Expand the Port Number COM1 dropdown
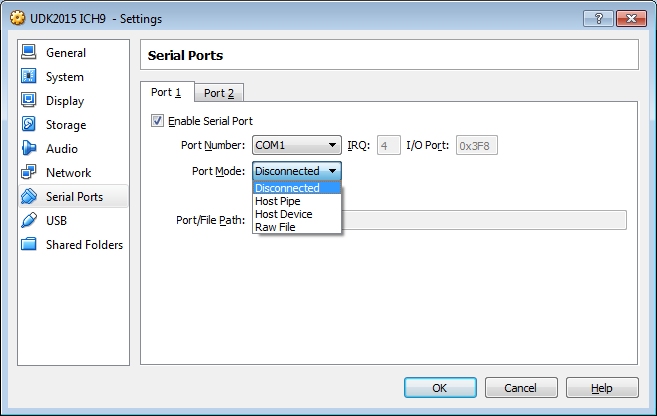This screenshot has height=416, width=657. (x=297, y=145)
